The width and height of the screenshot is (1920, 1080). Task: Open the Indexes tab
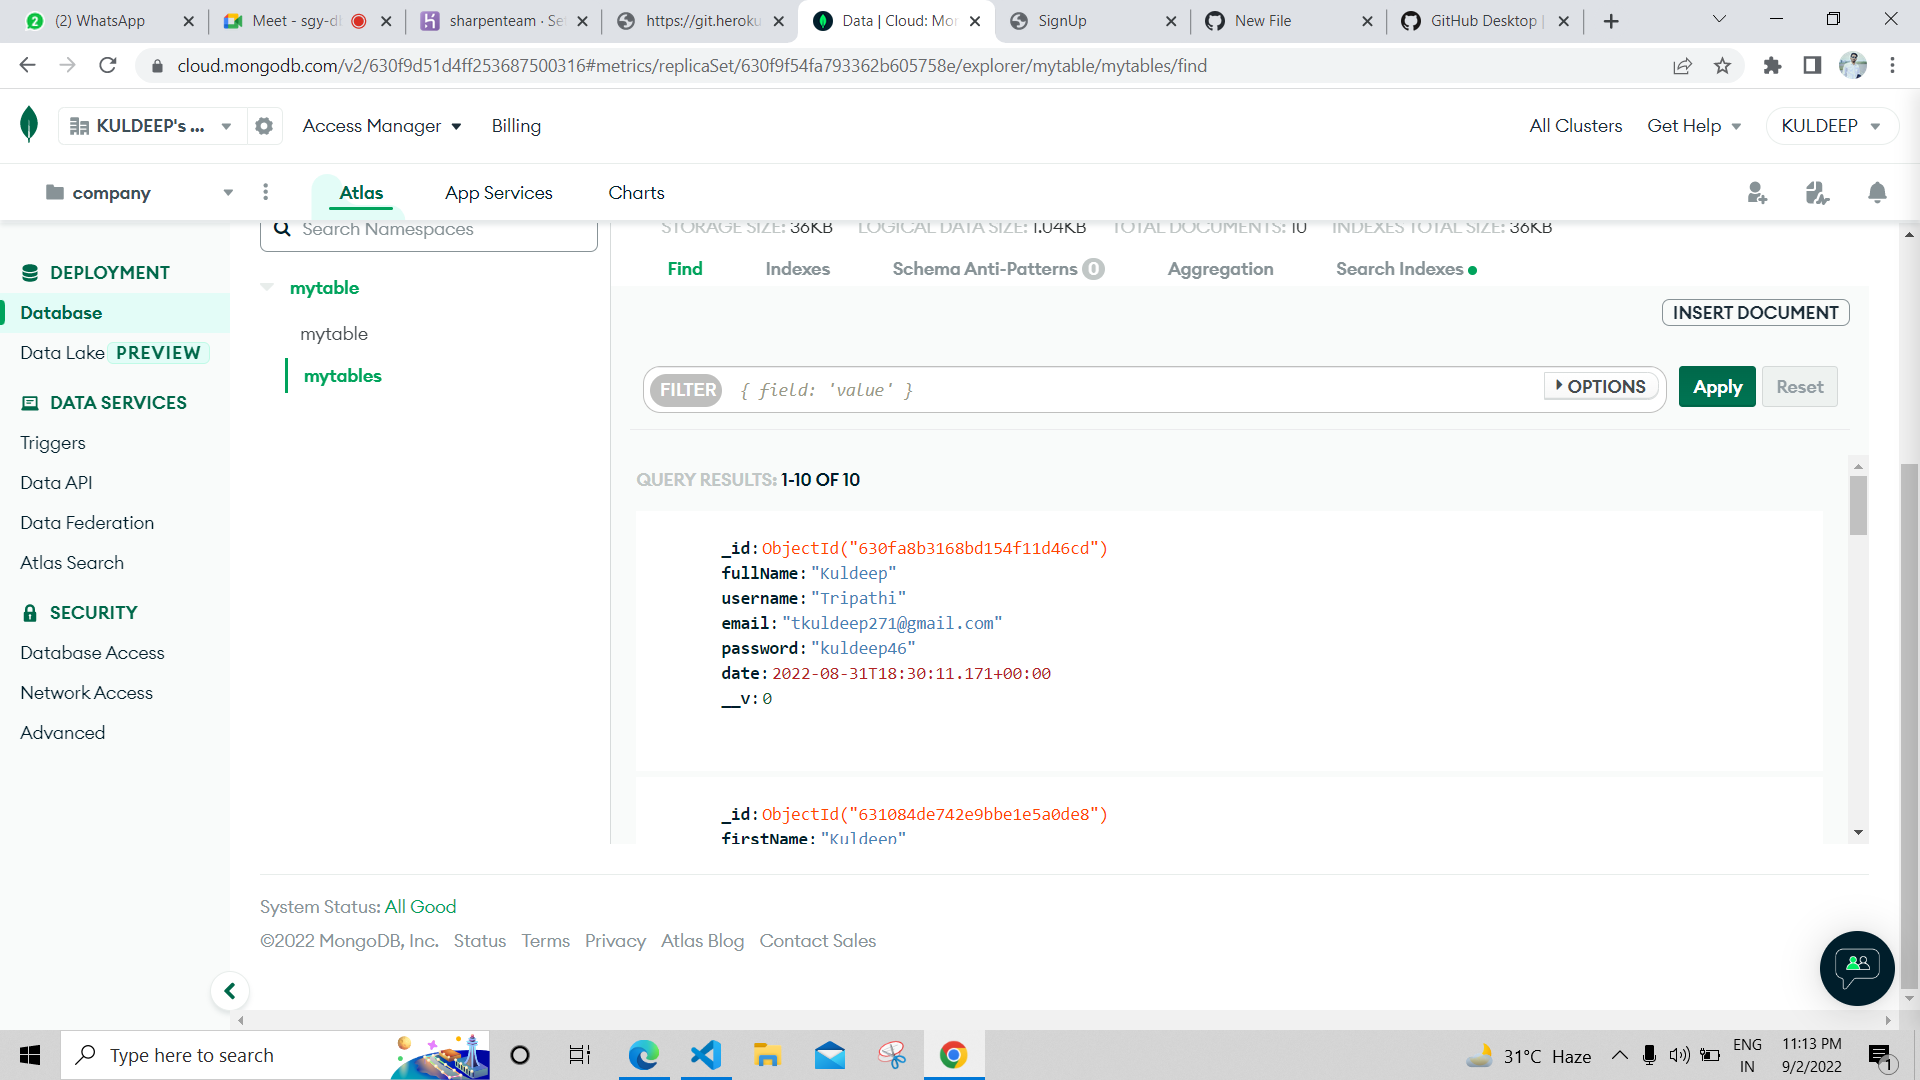point(797,268)
